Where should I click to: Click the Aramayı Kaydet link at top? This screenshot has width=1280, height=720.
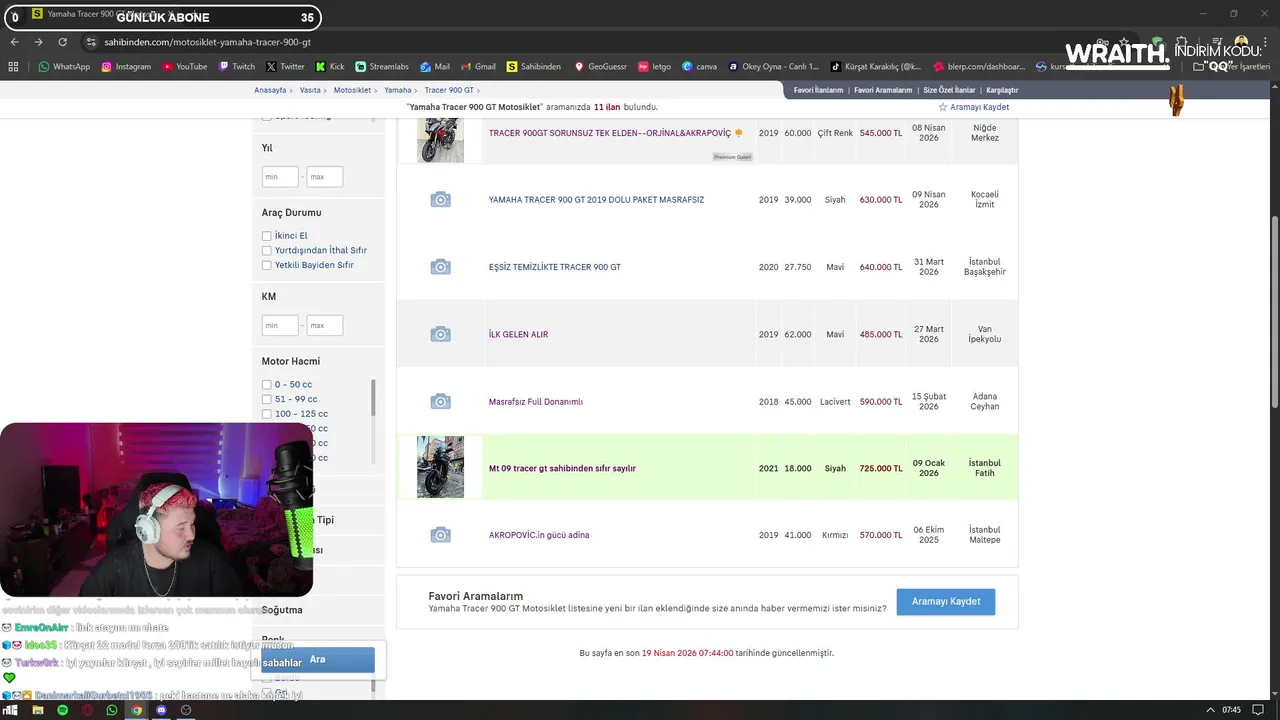click(979, 107)
